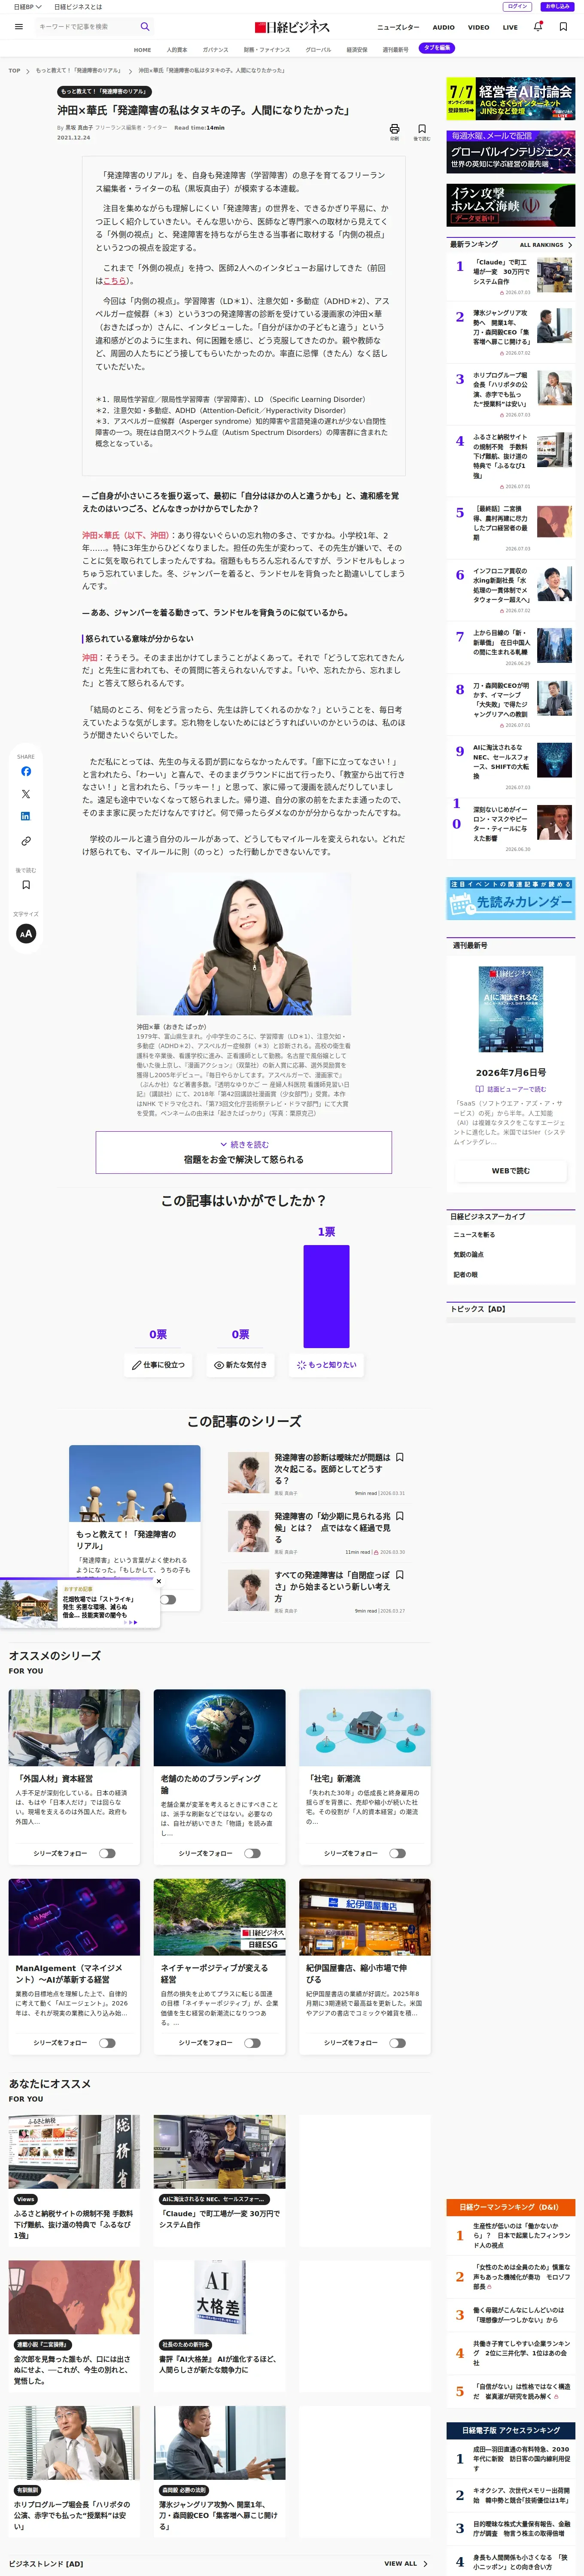Toggle follow for 「外国人材」資本経営 series
Viewport: 584px width, 2576px height.
[x=107, y=1853]
